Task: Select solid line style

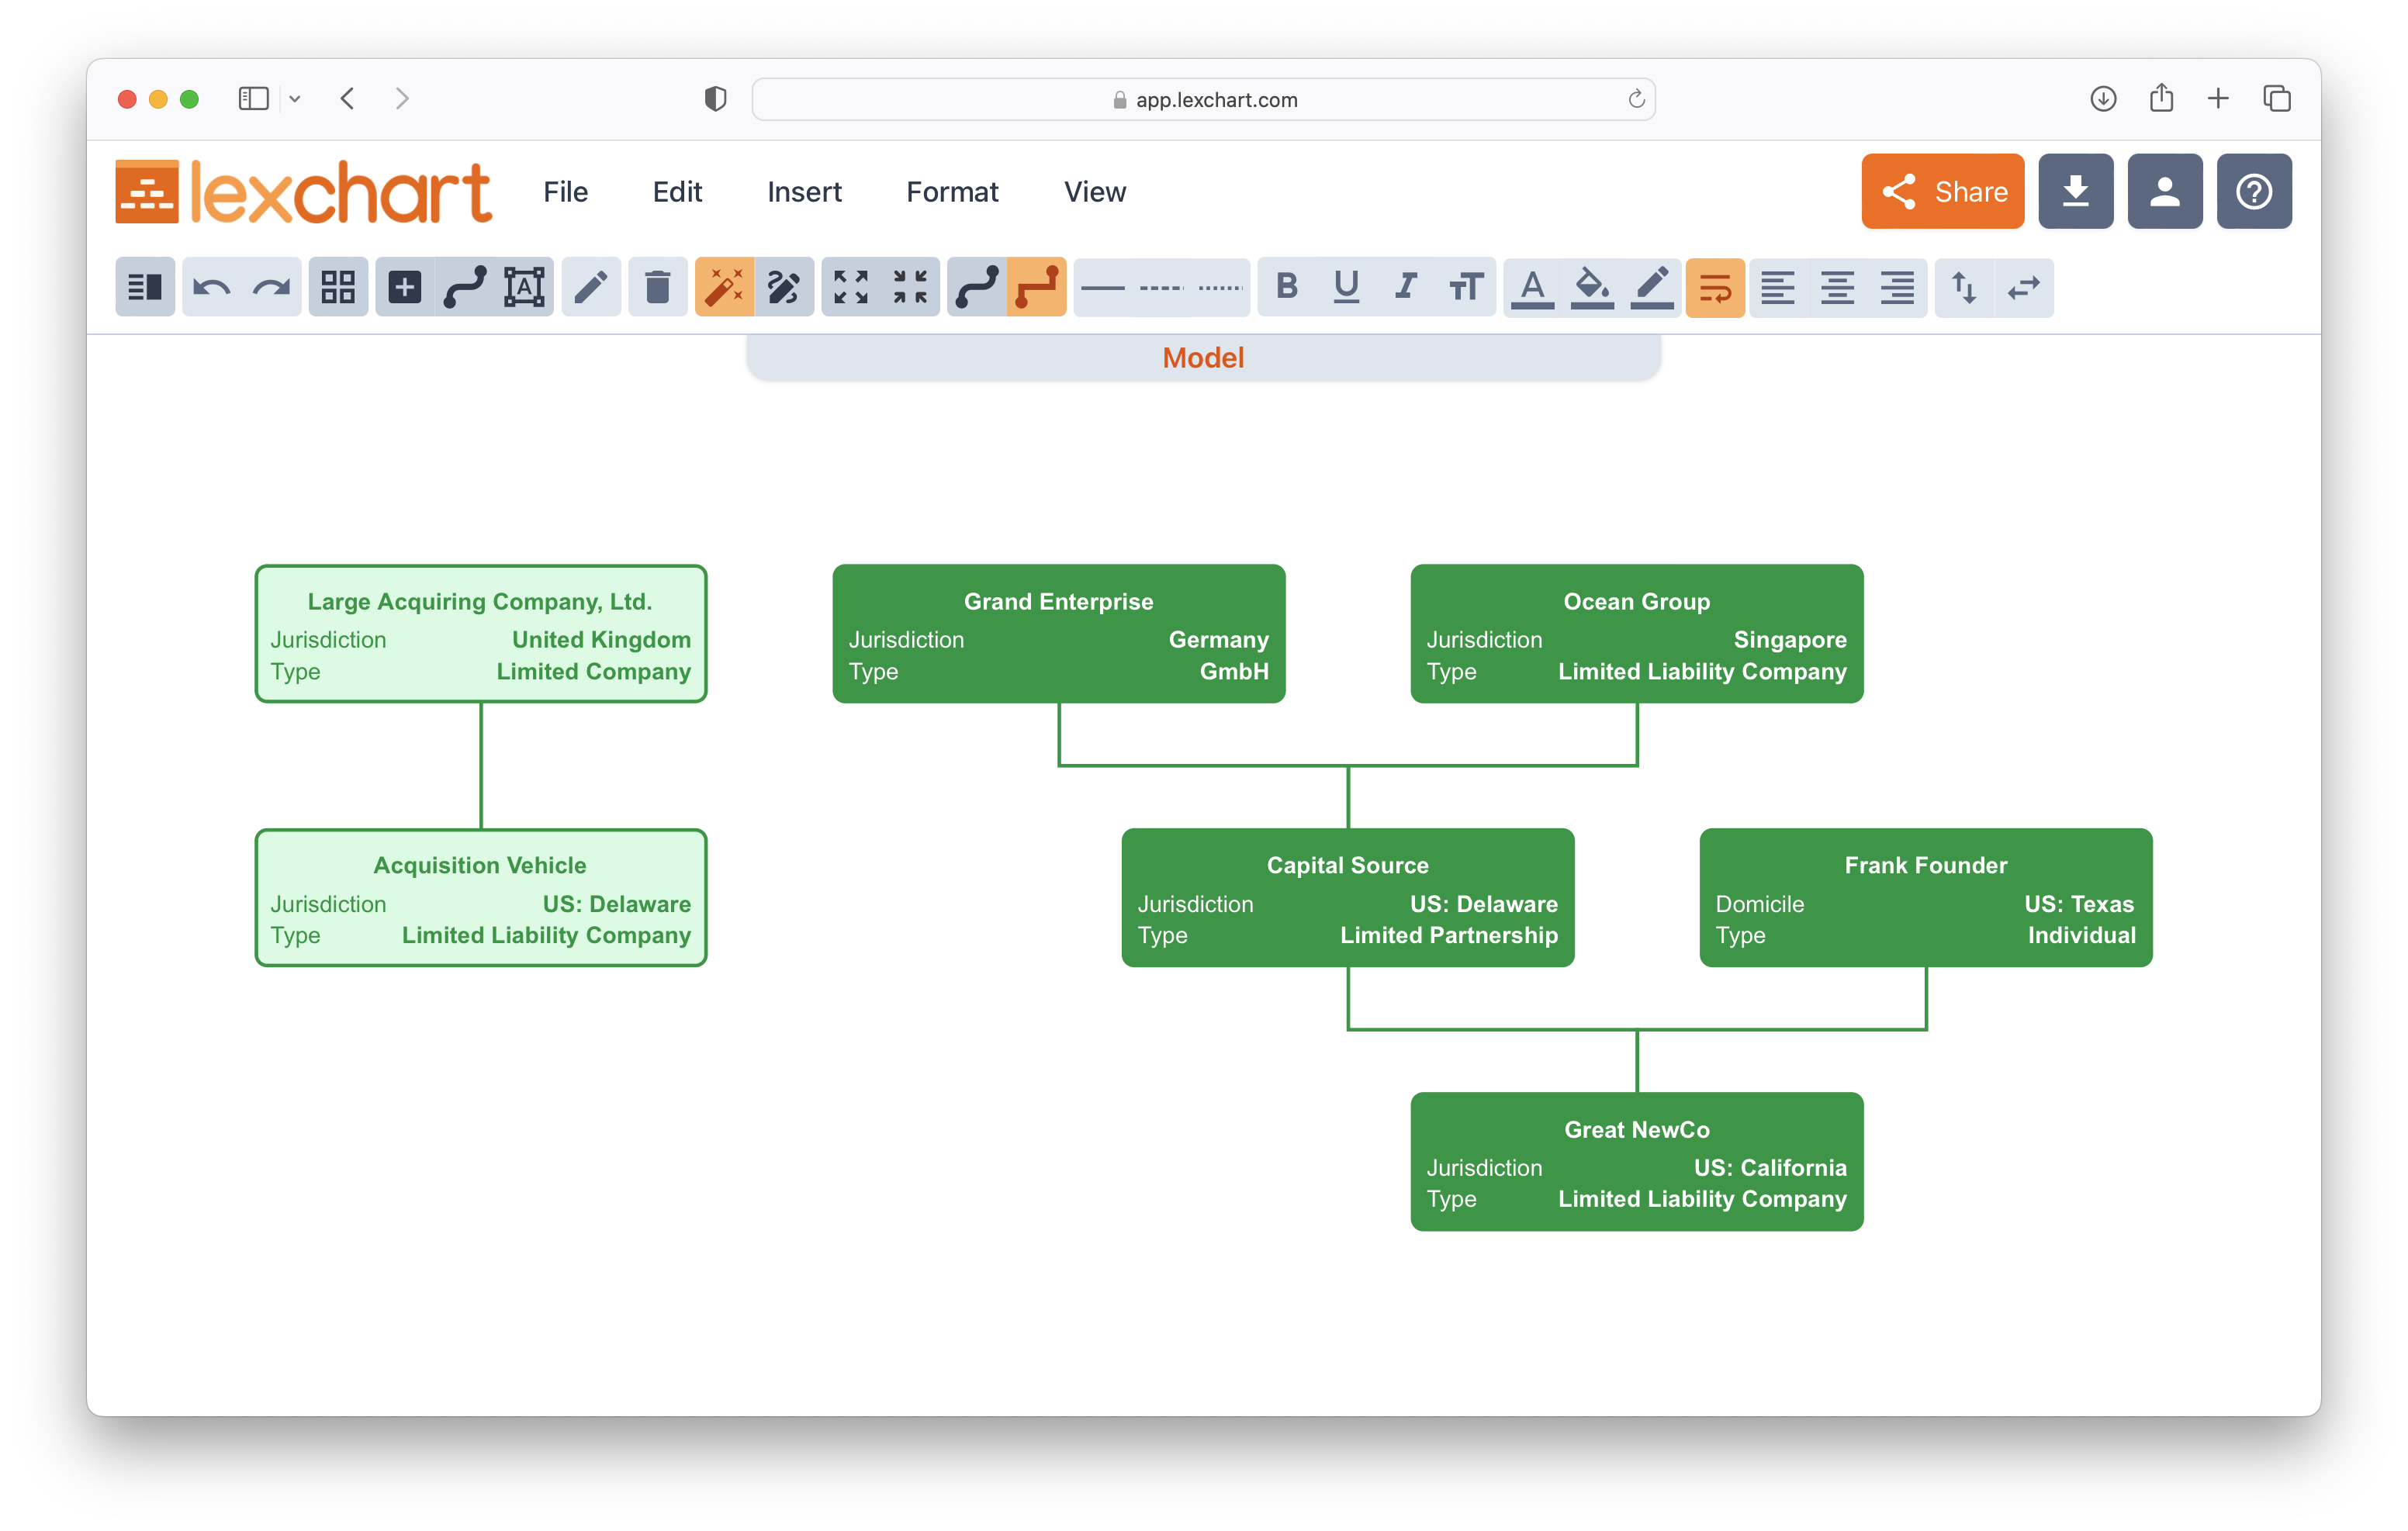Action: tap(1103, 288)
